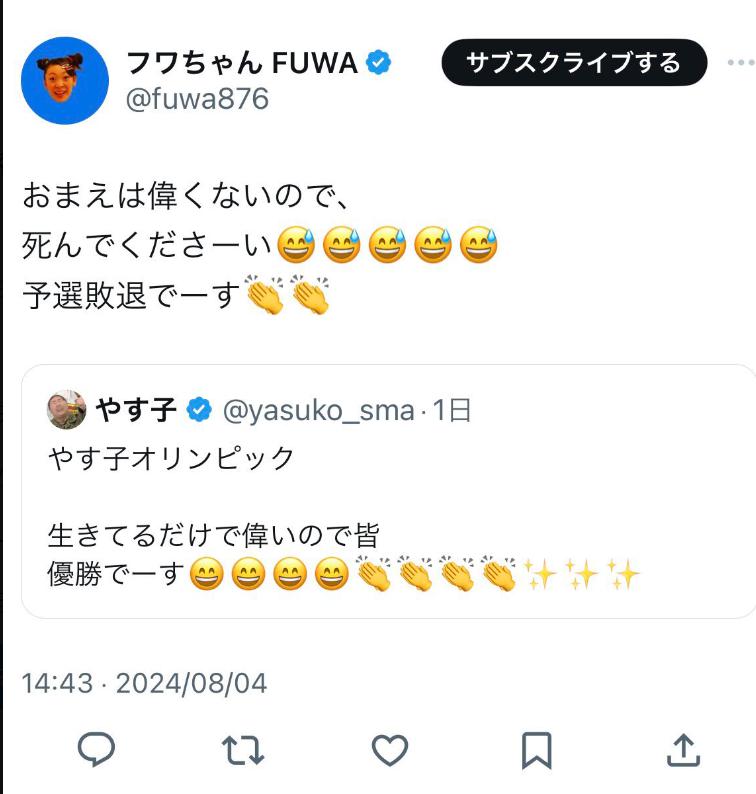Open やす子's small avatar in quote

(x=67, y=409)
